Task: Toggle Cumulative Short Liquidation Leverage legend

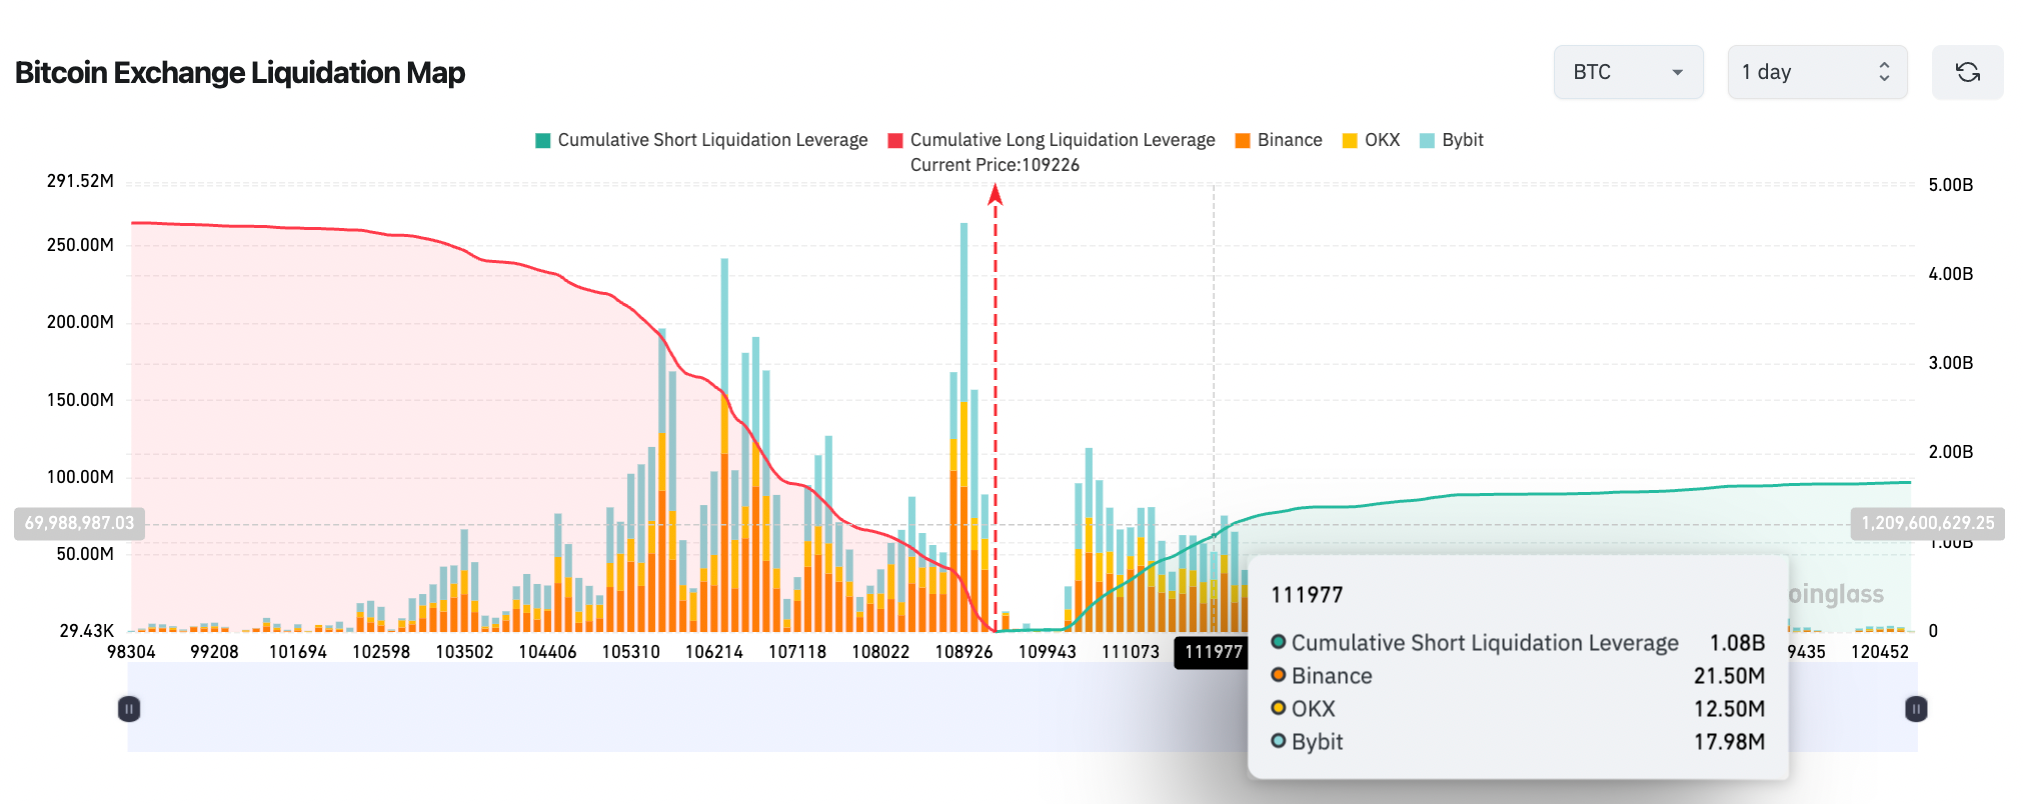Action: click(701, 140)
